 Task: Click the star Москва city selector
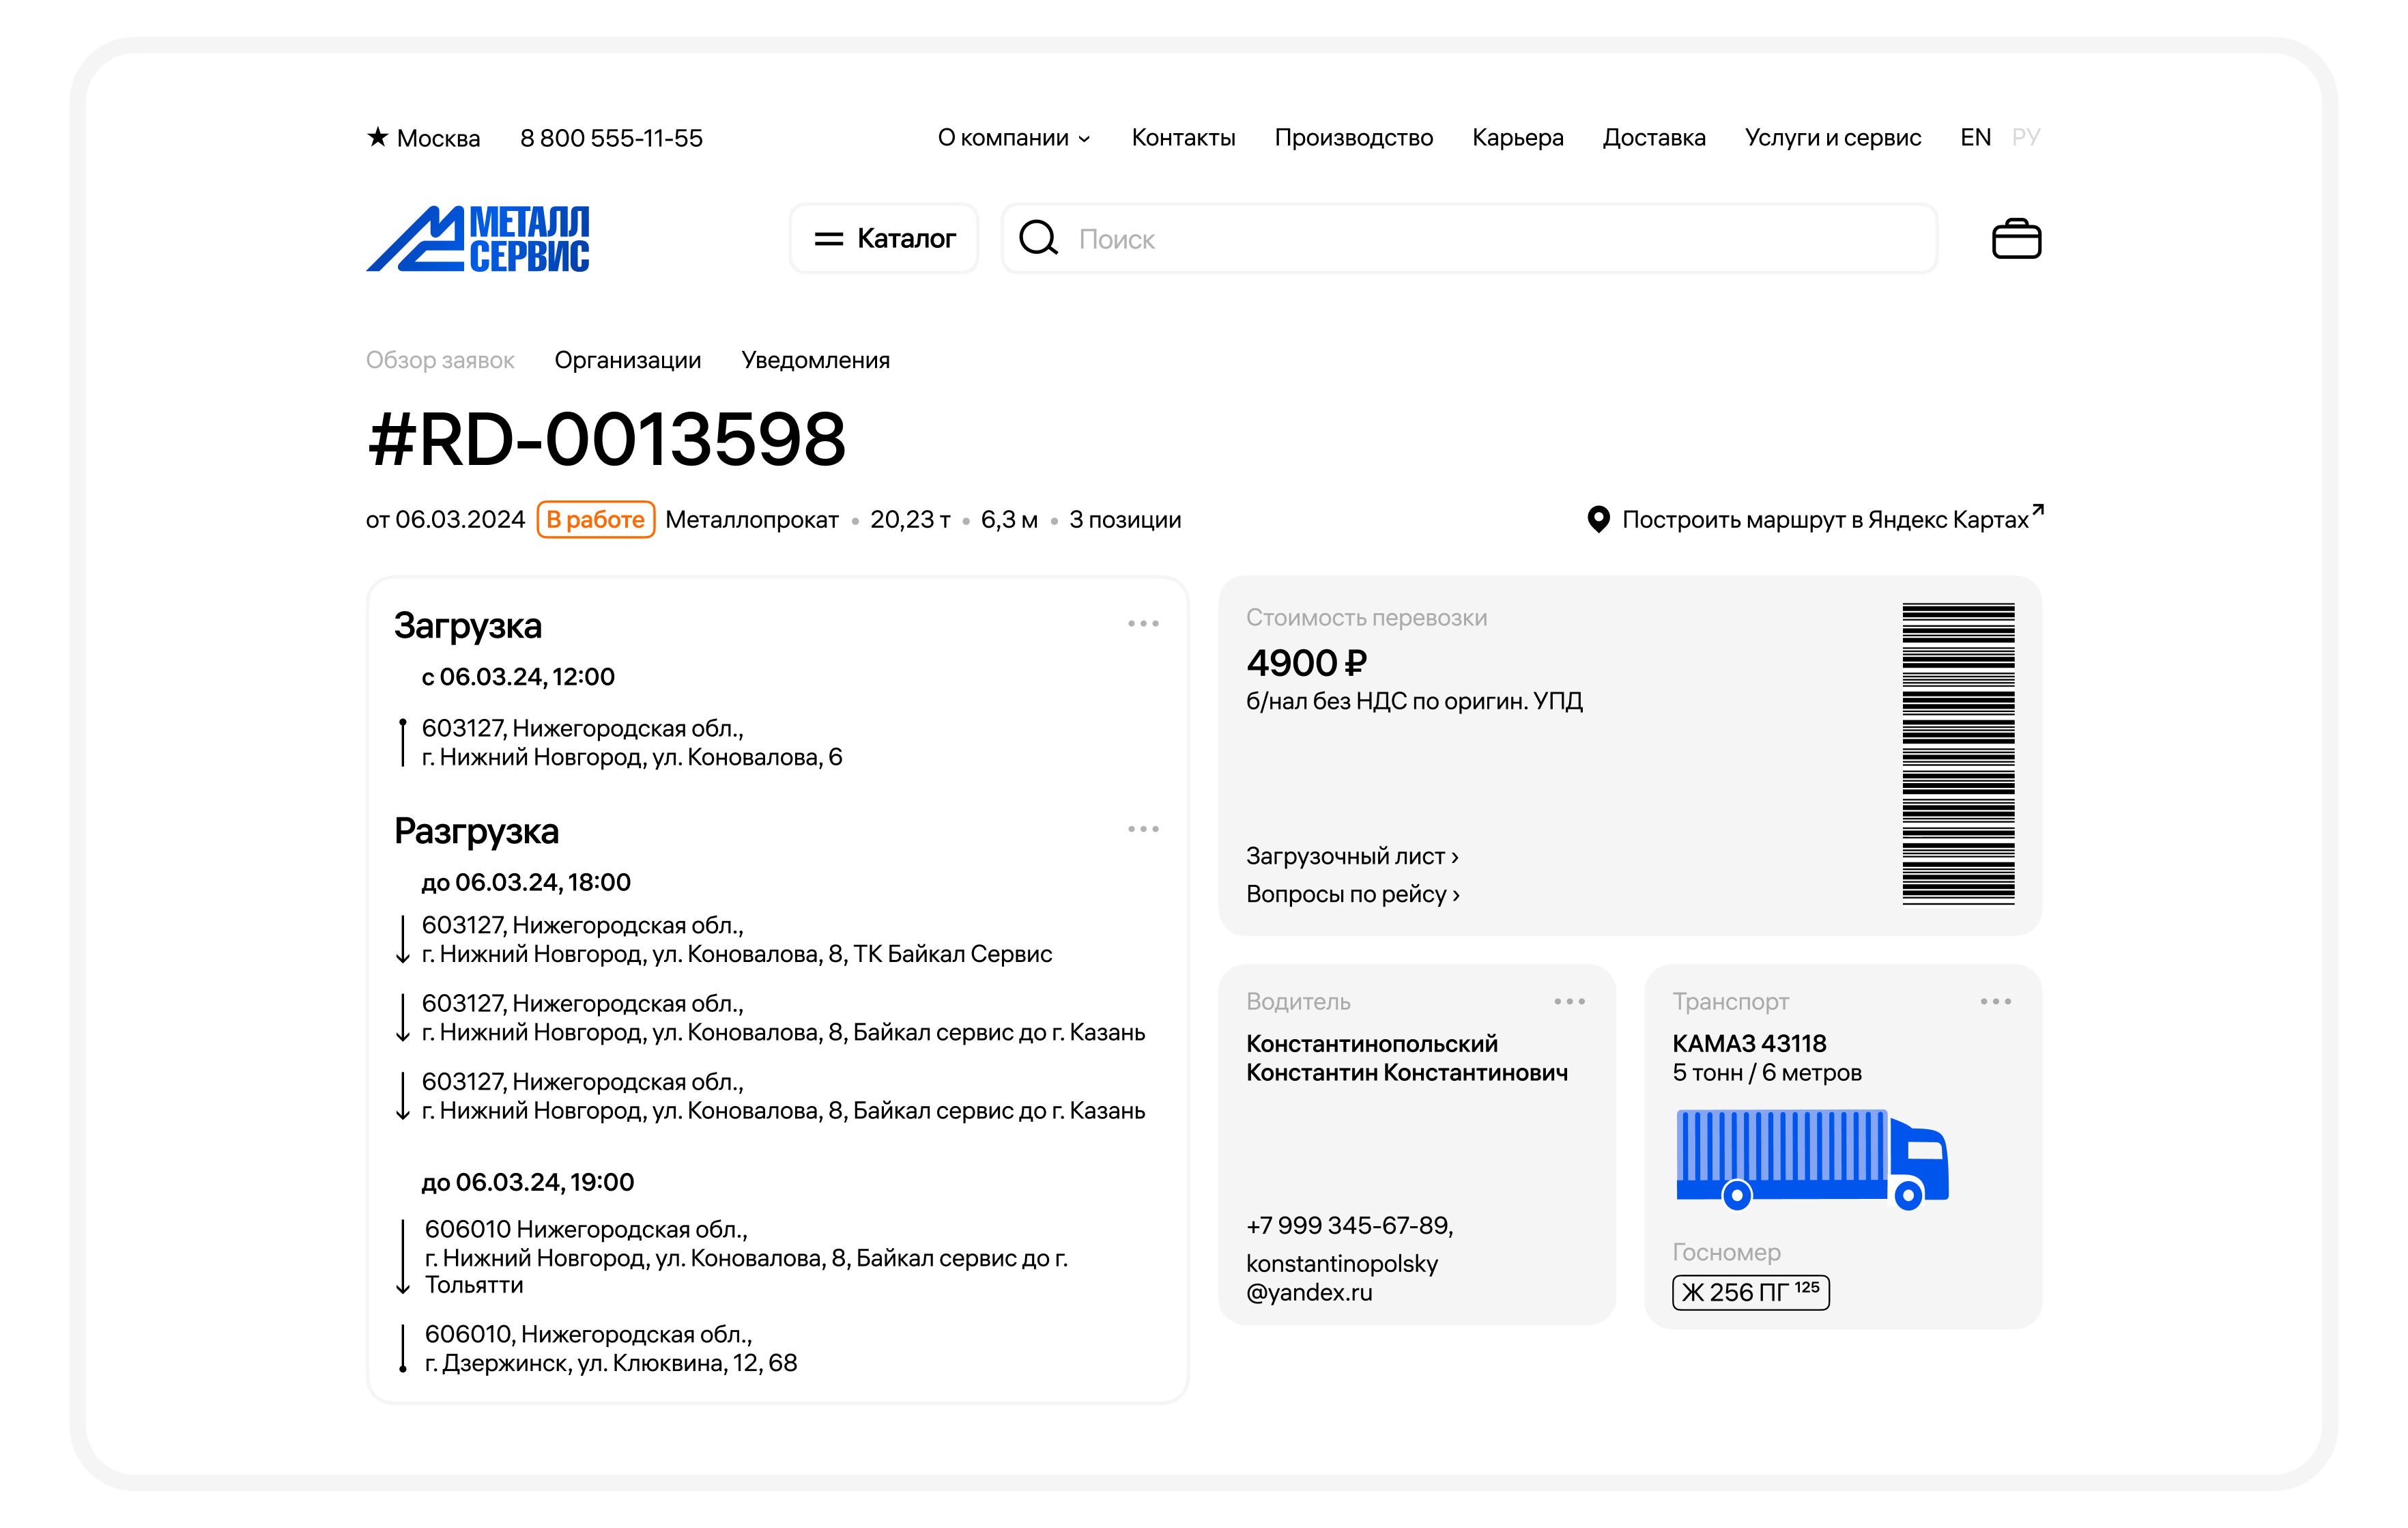point(423,138)
